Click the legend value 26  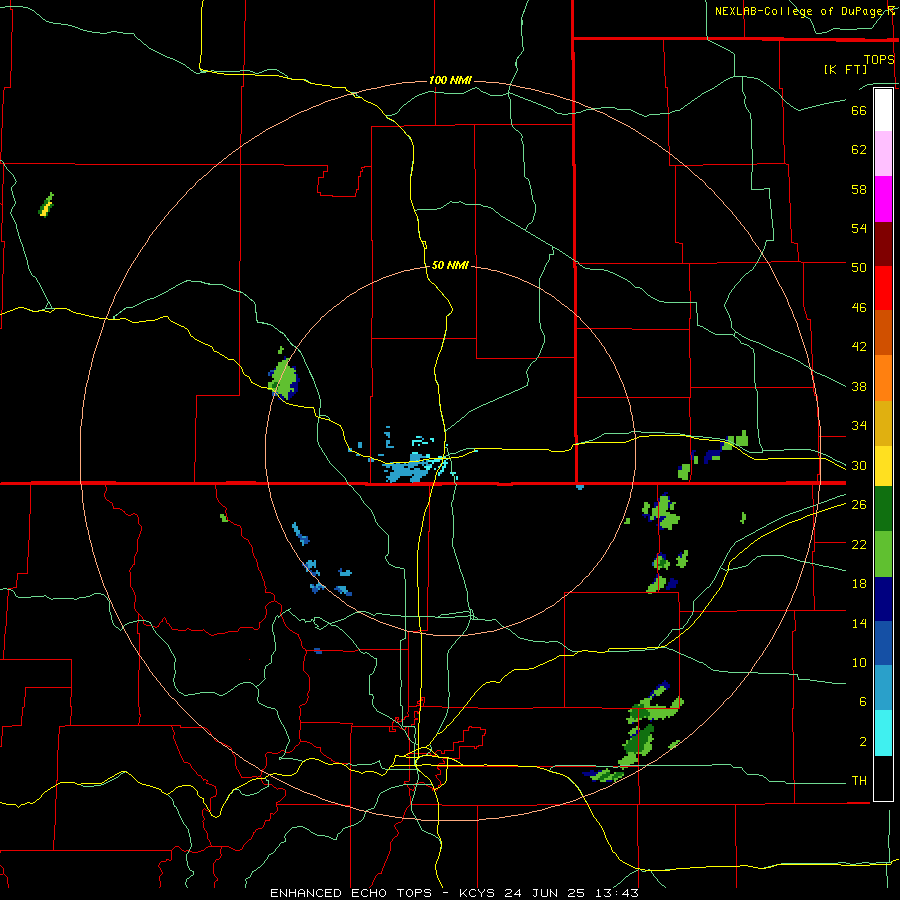click(x=859, y=505)
